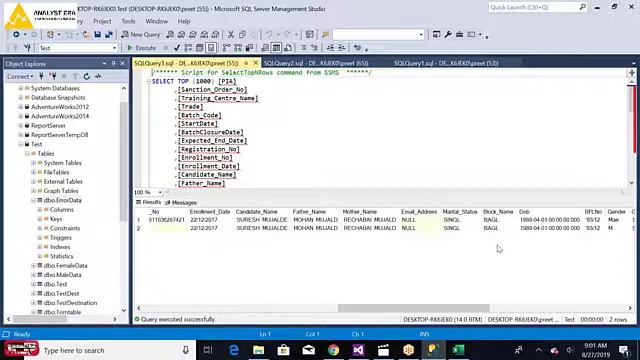
Task: Open the Help menu
Action: coord(184,21)
